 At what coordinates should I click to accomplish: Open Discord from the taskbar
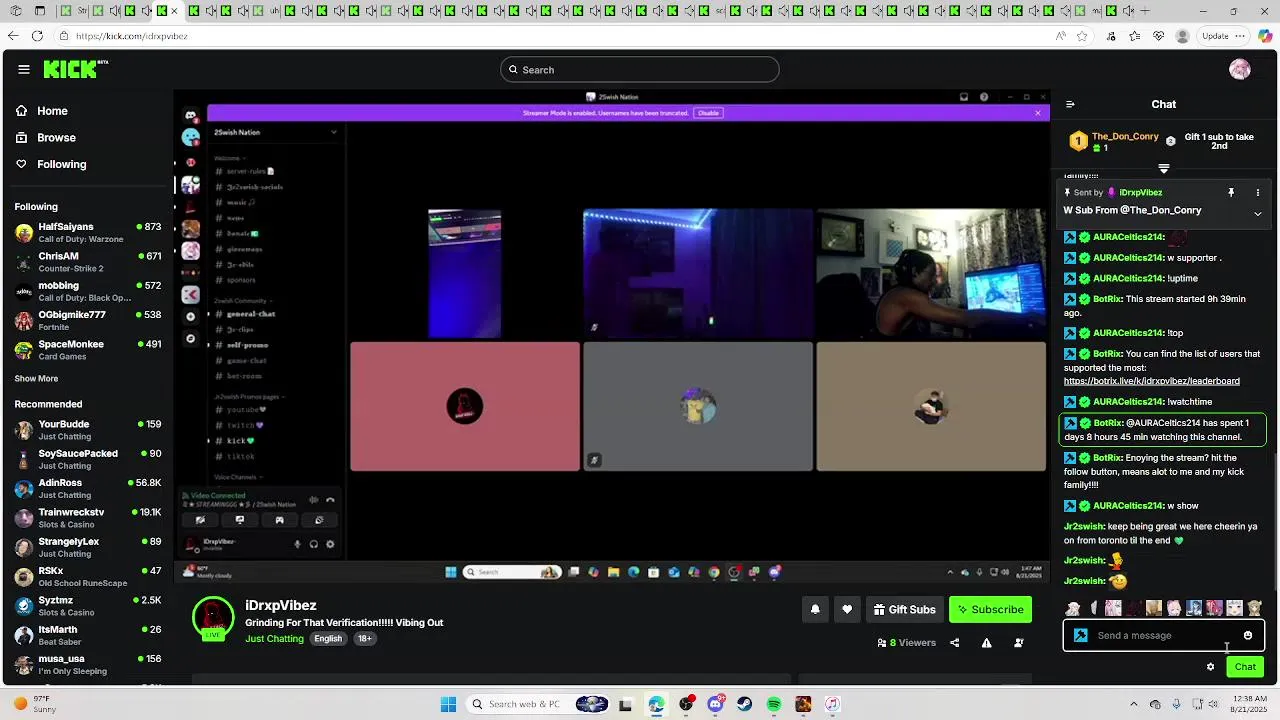pos(715,704)
